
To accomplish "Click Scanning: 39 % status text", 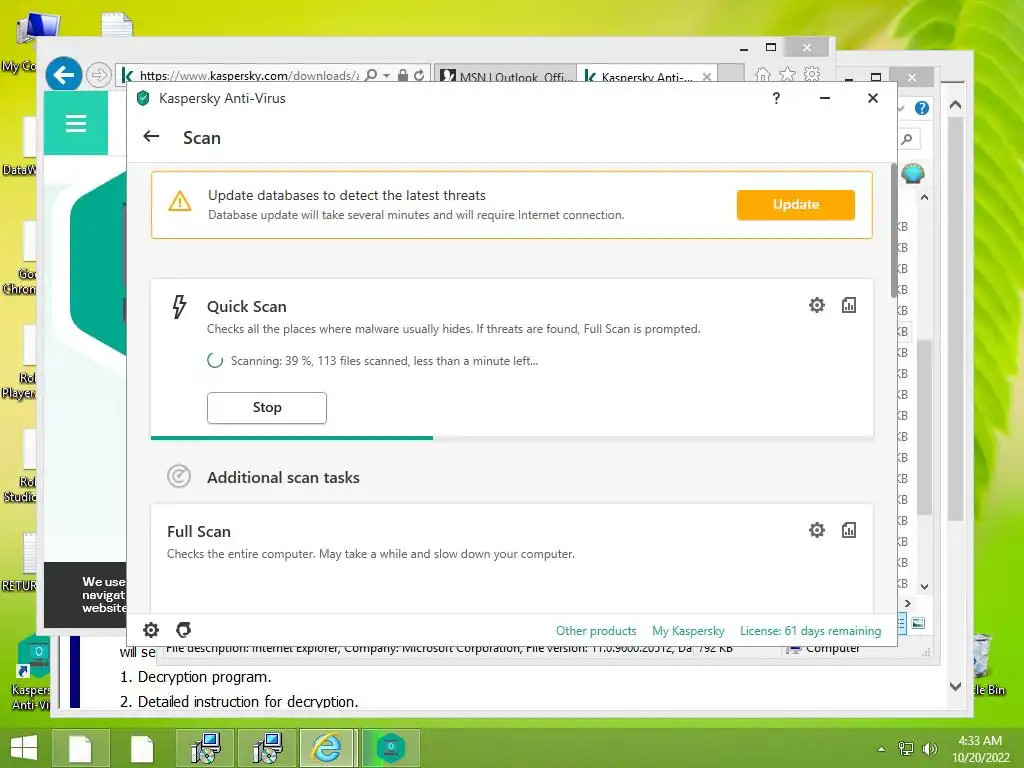I will point(384,360).
